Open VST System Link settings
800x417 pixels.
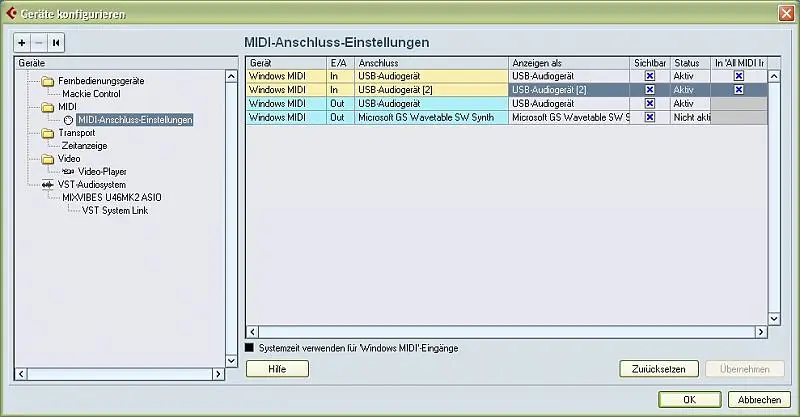(114, 210)
